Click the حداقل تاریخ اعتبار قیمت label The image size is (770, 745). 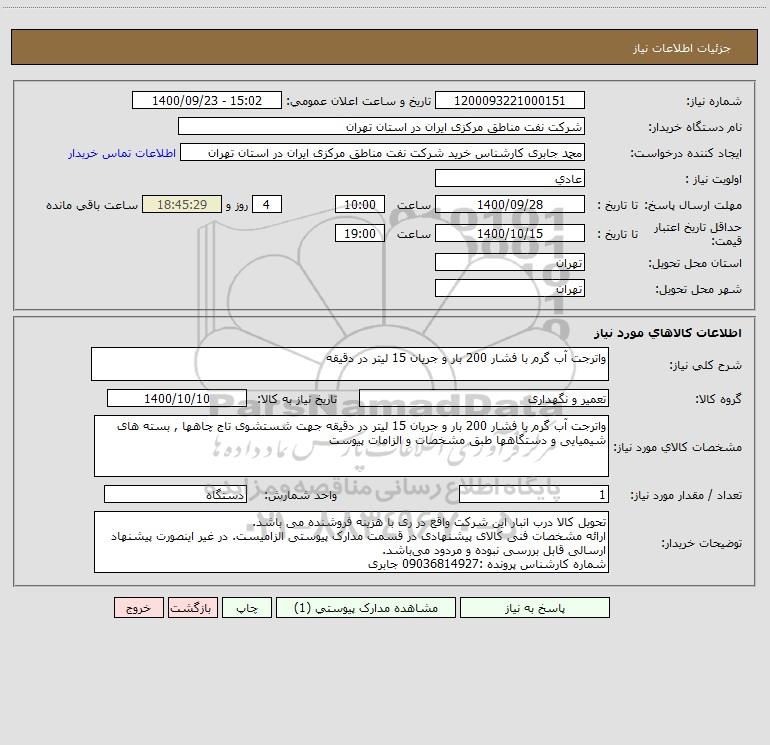(x=698, y=234)
